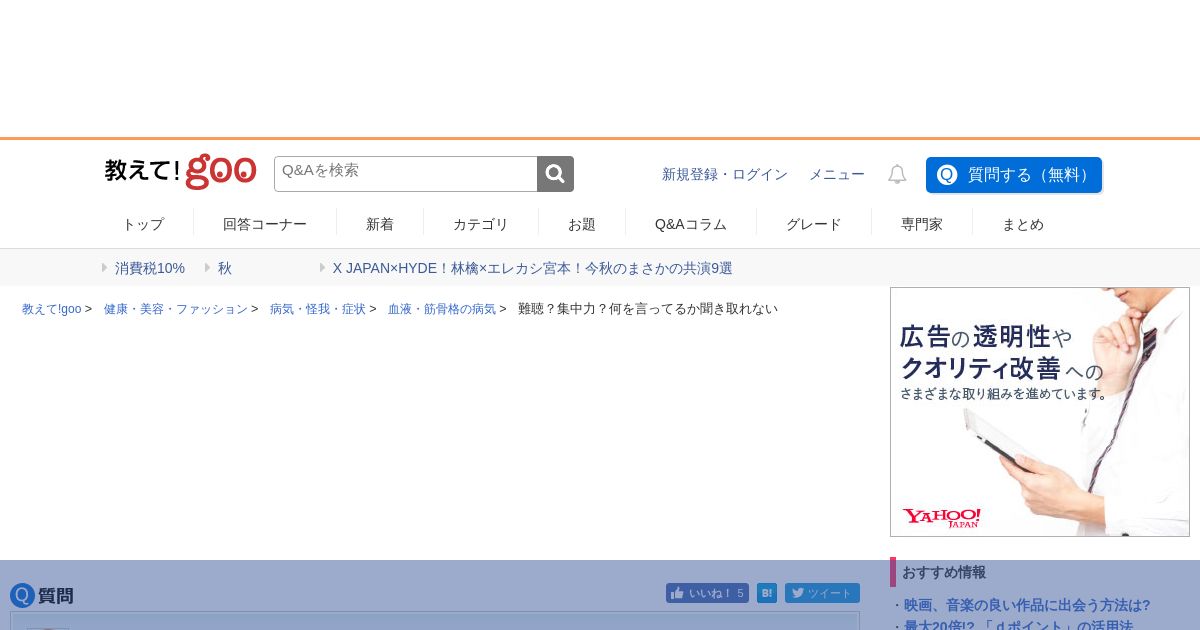This screenshot has width=1200, height=630.
Task: Select the 新着 nav tab
Action: coord(380,224)
